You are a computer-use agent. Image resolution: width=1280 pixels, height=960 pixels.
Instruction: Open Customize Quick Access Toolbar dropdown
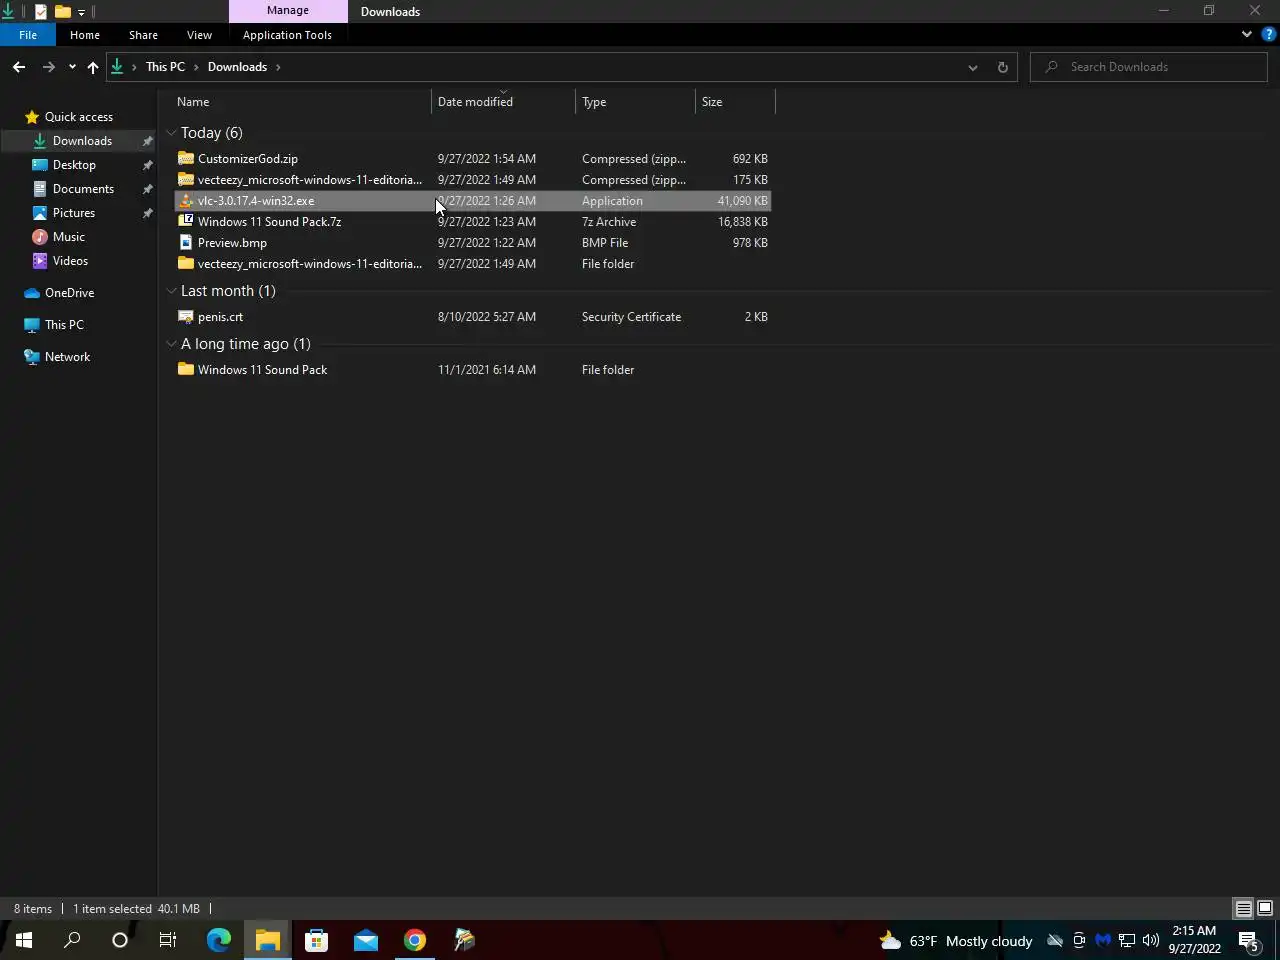[81, 12]
